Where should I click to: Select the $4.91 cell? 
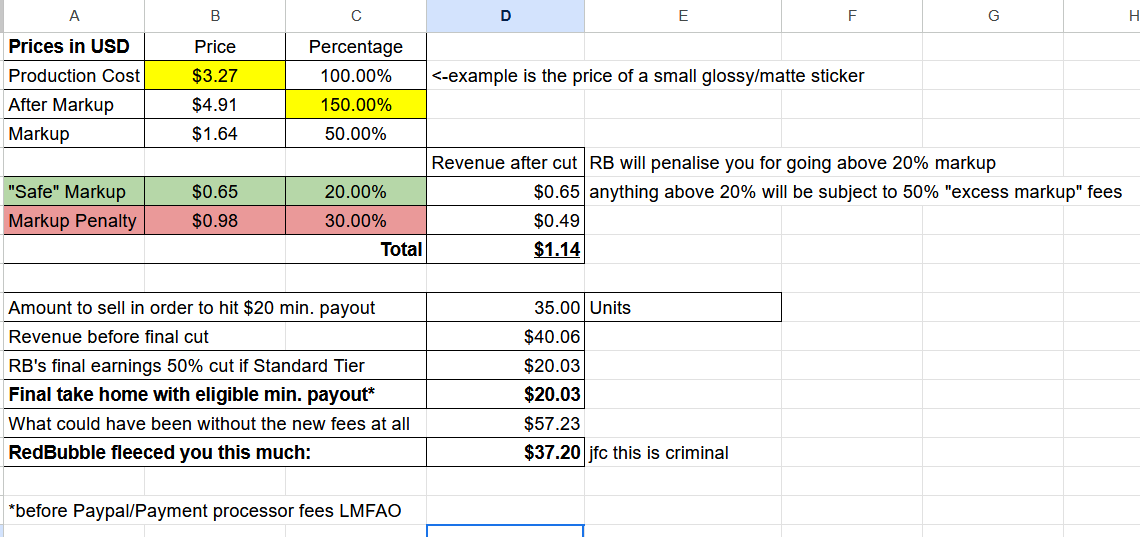click(214, 105)
